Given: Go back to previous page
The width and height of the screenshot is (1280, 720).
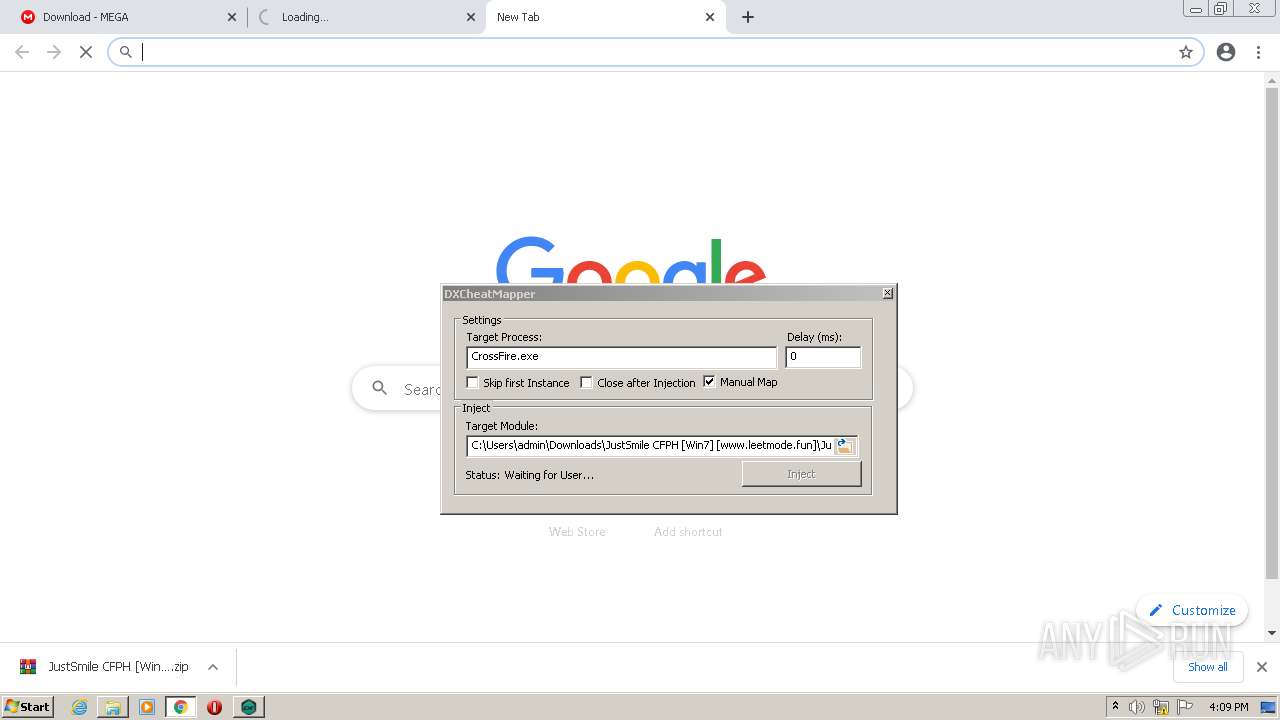Looking at the screenshot, I should (22, 52).
